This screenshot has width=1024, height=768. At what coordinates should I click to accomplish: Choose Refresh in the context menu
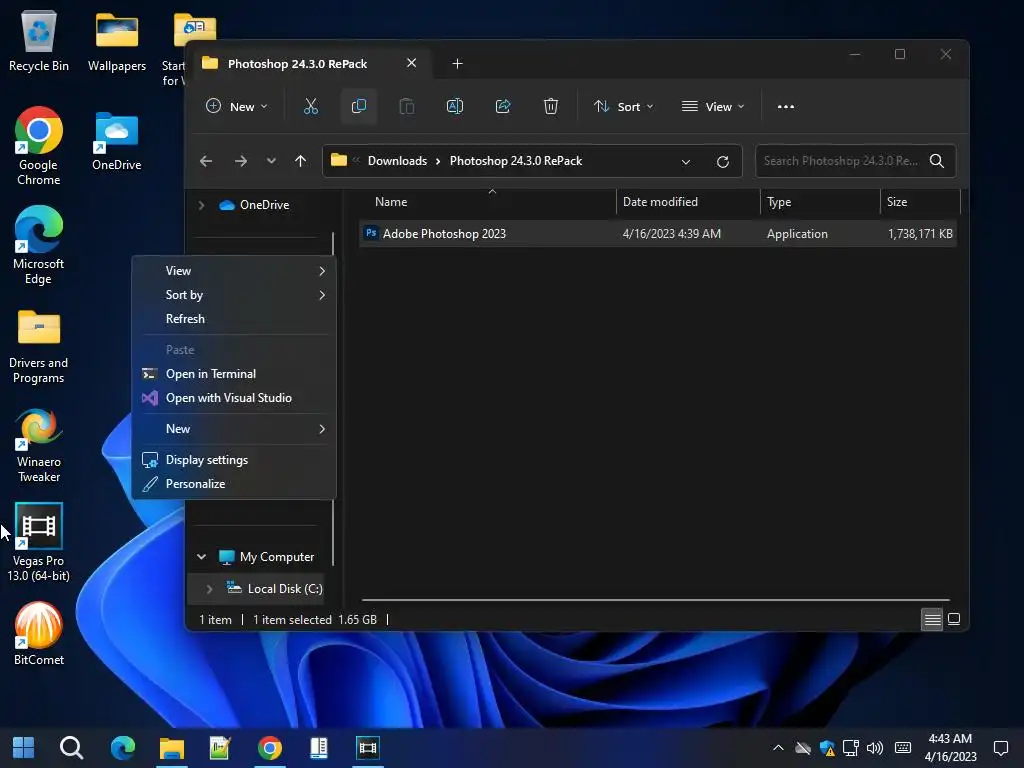(x=234, y=319)
